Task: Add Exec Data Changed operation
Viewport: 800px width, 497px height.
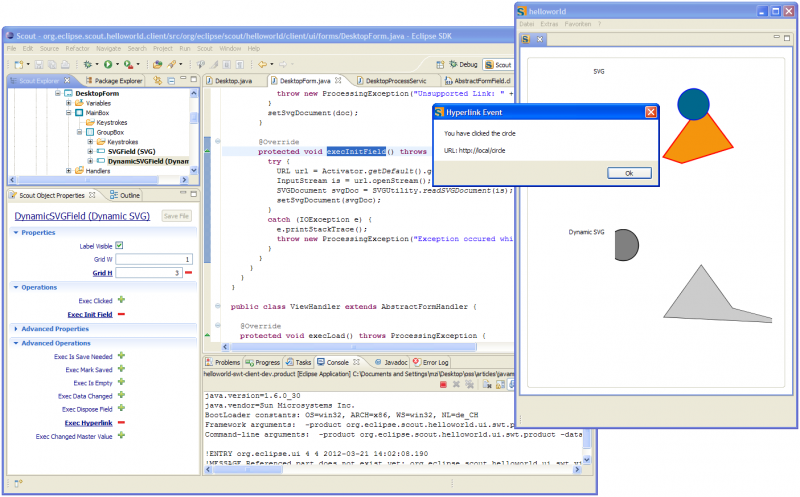Action: (x=121, y=395)
